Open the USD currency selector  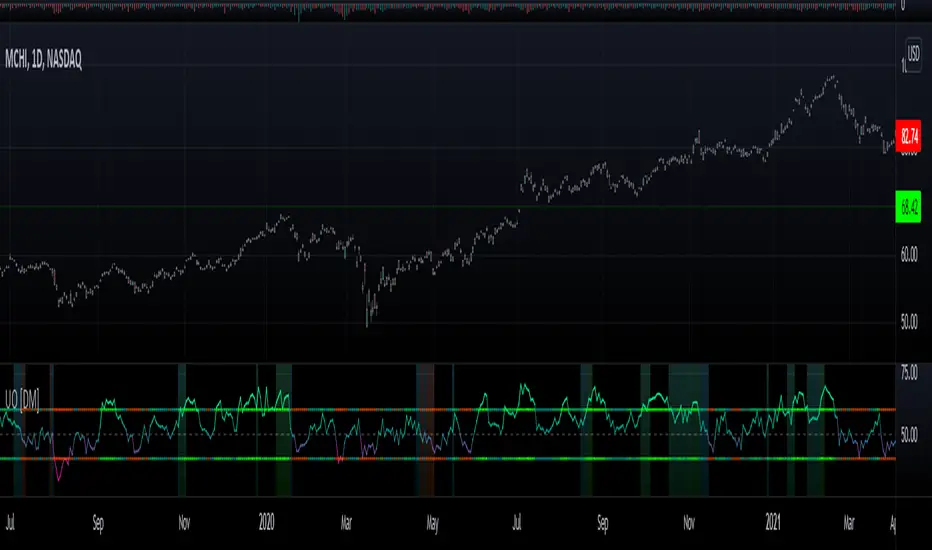point(912,51)
